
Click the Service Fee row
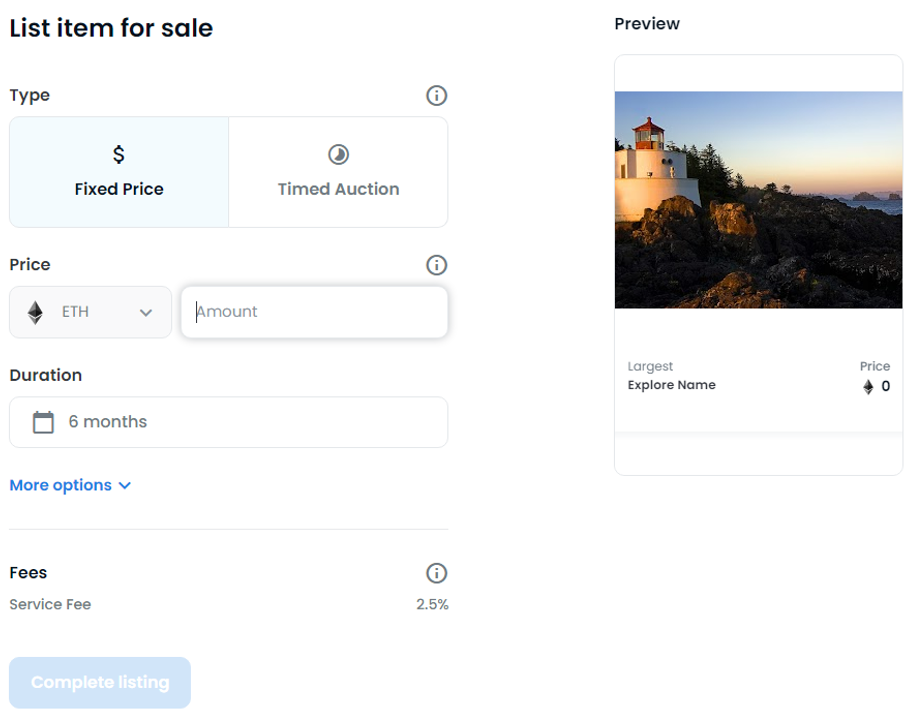pyautogui.click(x=229, y=604)
